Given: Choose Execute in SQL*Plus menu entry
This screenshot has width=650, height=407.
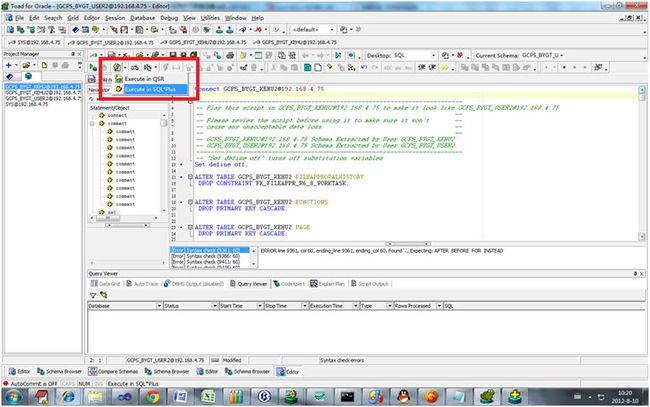Looking at the screenshot, I should point(150,89).
